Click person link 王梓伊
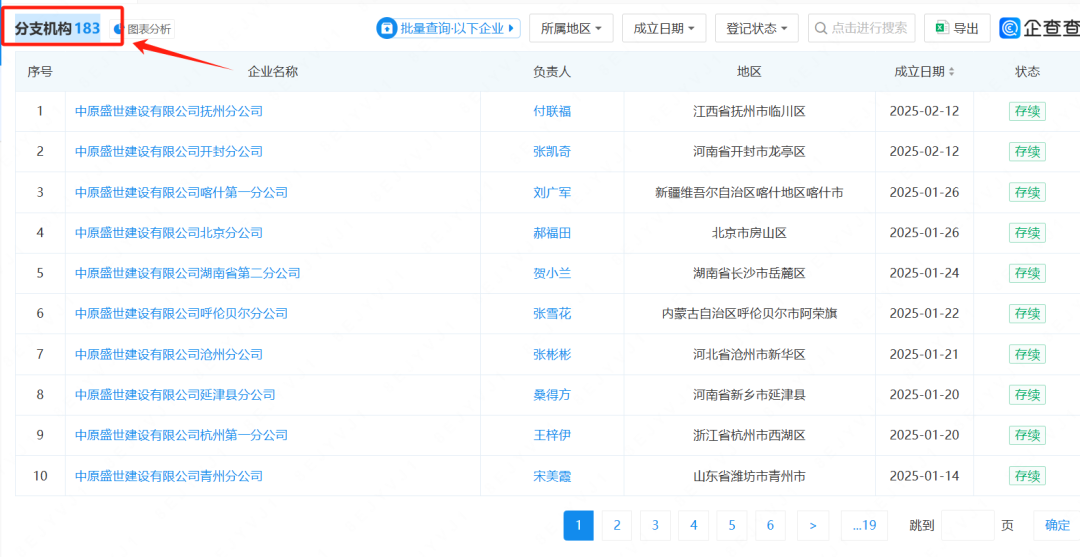Screen dimensions: 1080x557 [552, 435]
